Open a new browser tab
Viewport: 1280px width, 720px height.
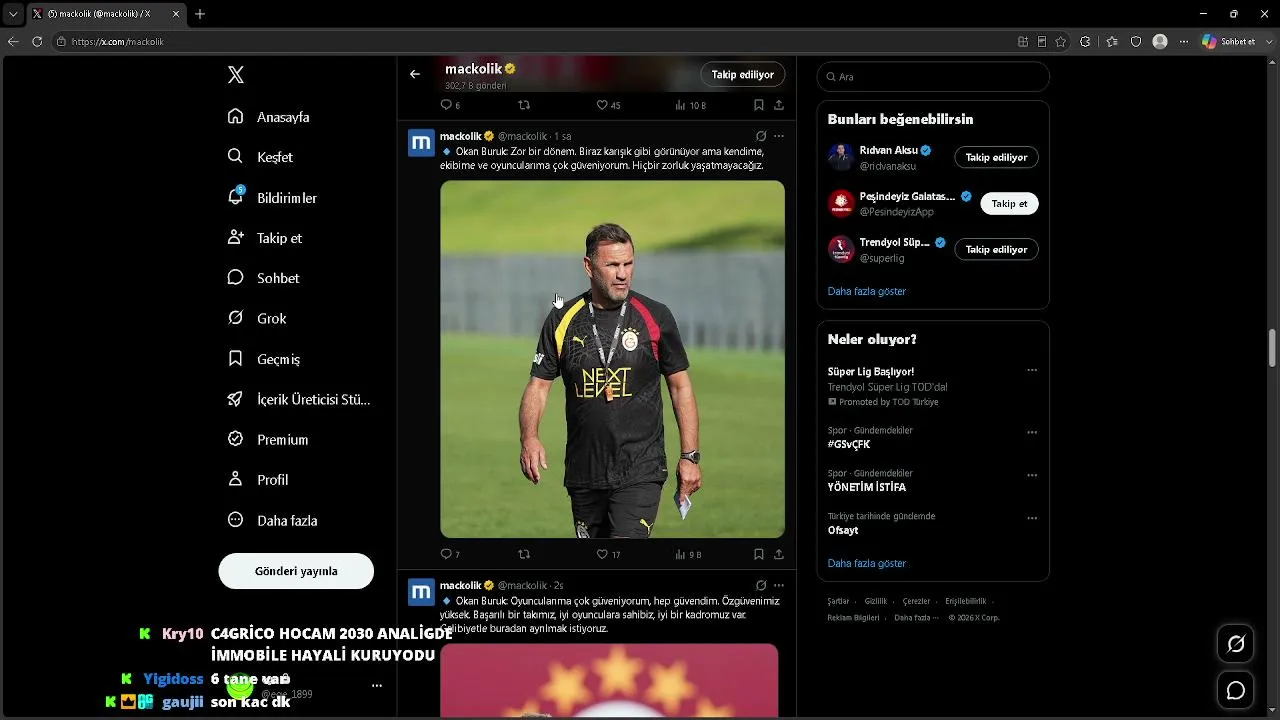click(200, 14)
